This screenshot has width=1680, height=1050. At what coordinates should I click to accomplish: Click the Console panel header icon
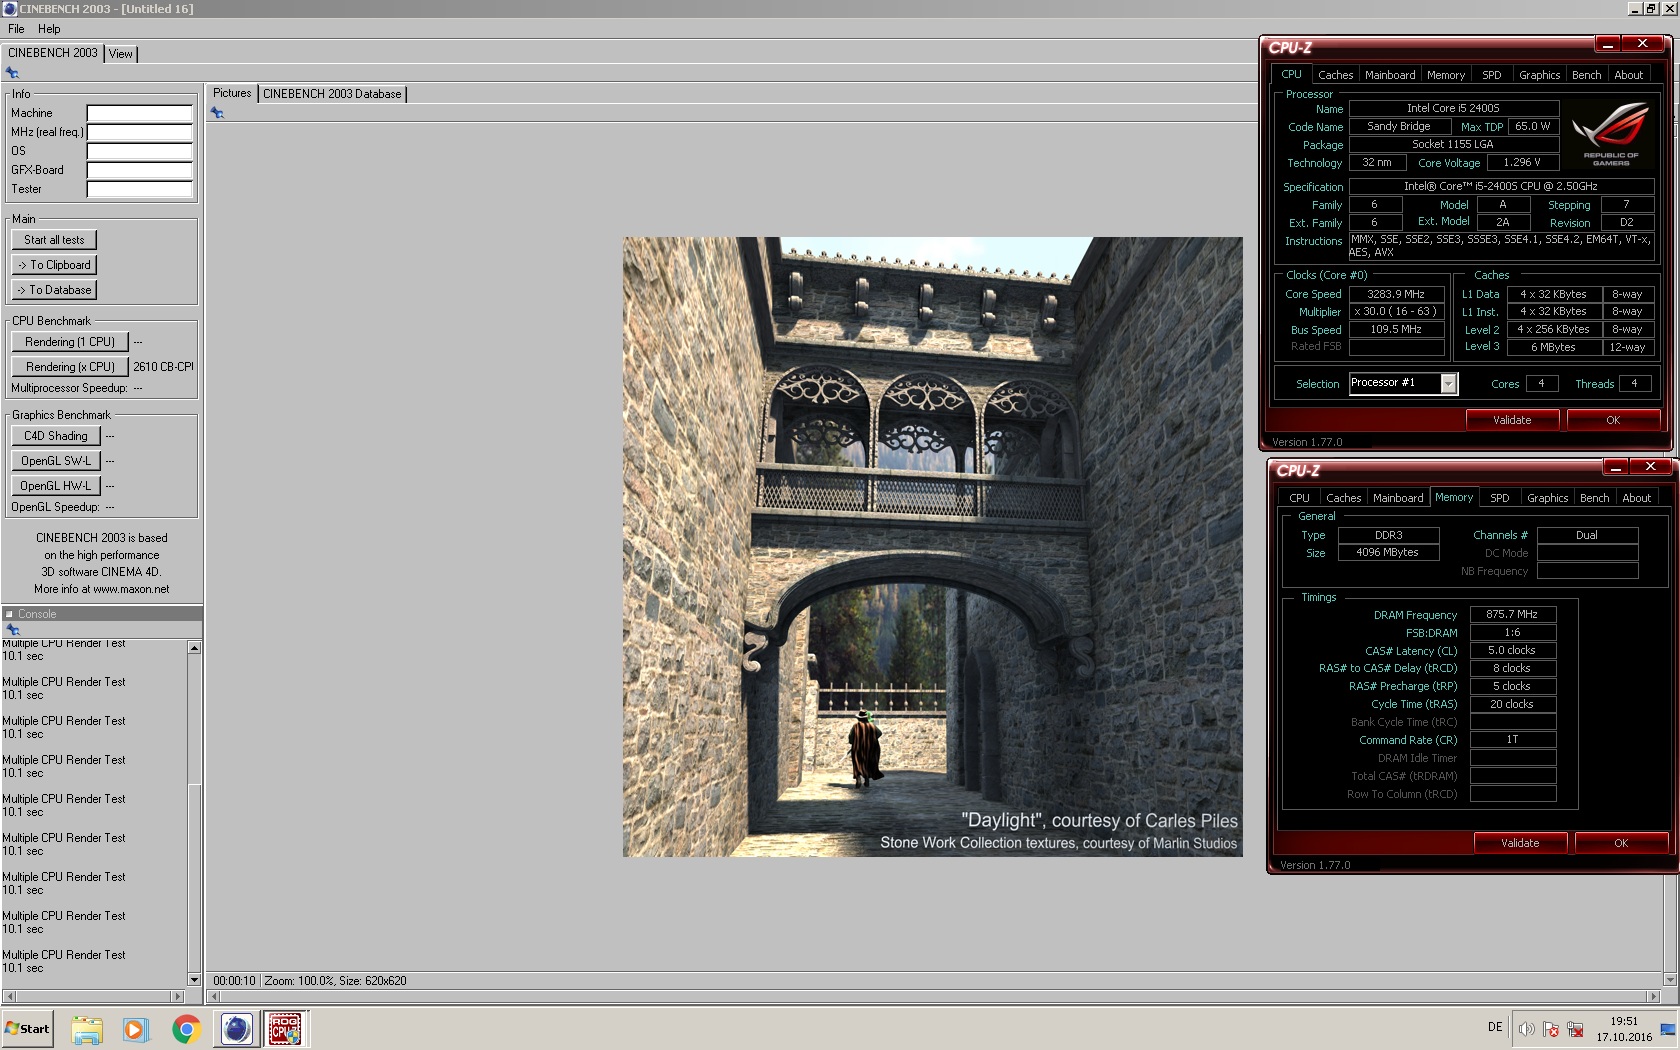coord(9,614)
